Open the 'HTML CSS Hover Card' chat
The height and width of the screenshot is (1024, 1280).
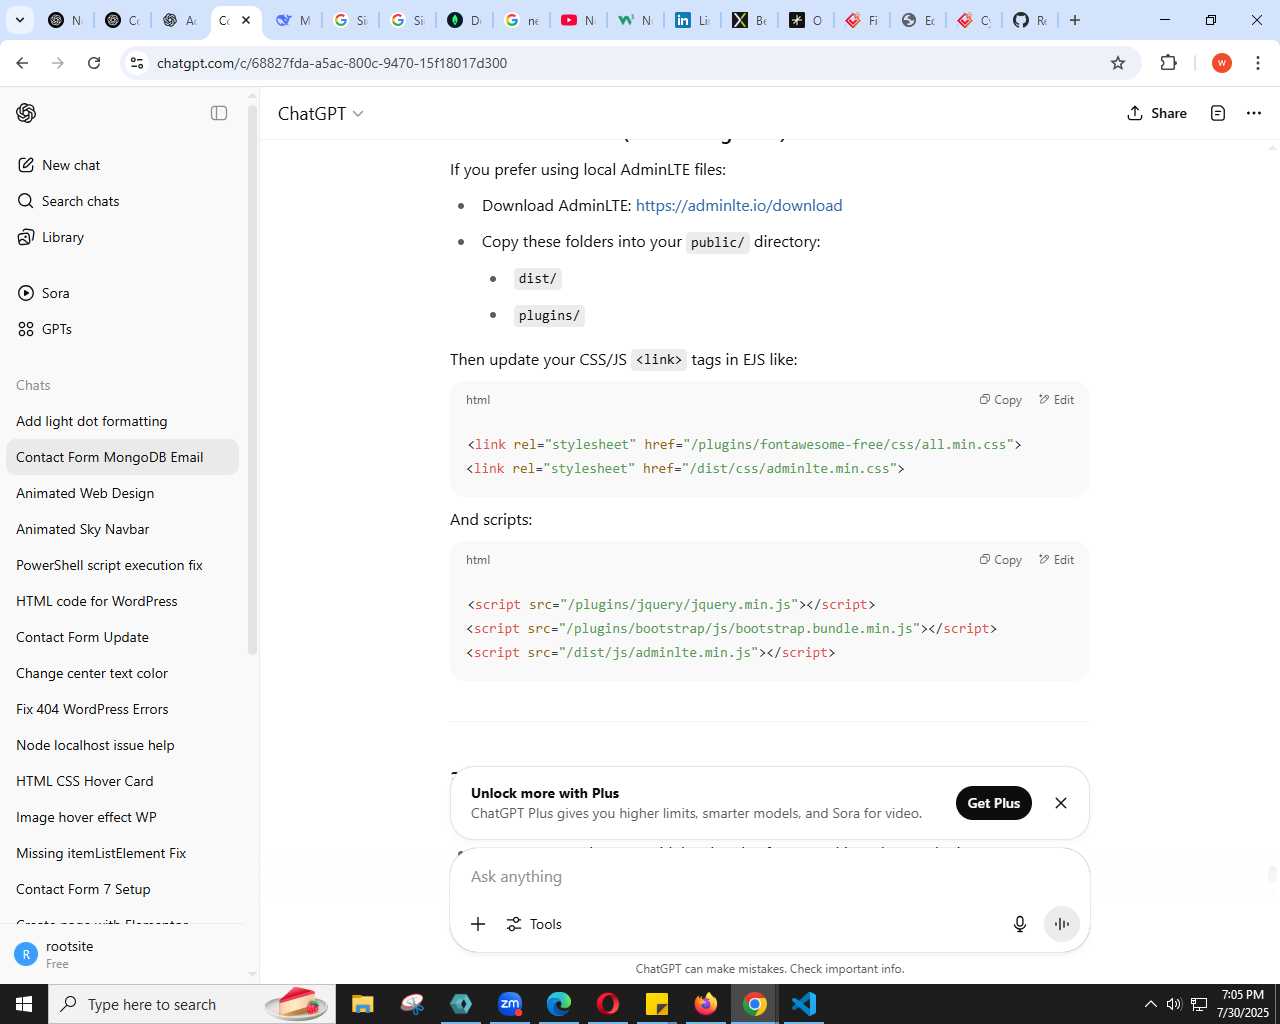122,781
